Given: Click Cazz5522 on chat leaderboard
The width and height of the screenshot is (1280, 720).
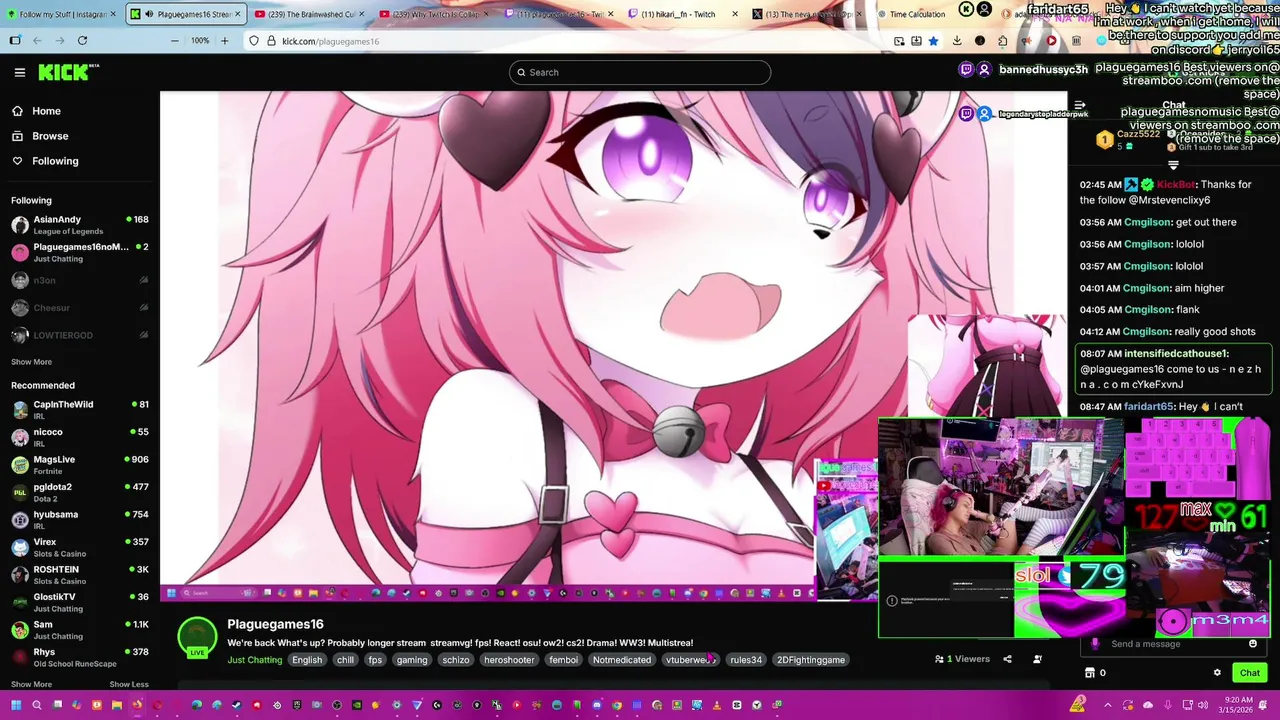Looking at the screenshot, I should (x=1138, y=134).
